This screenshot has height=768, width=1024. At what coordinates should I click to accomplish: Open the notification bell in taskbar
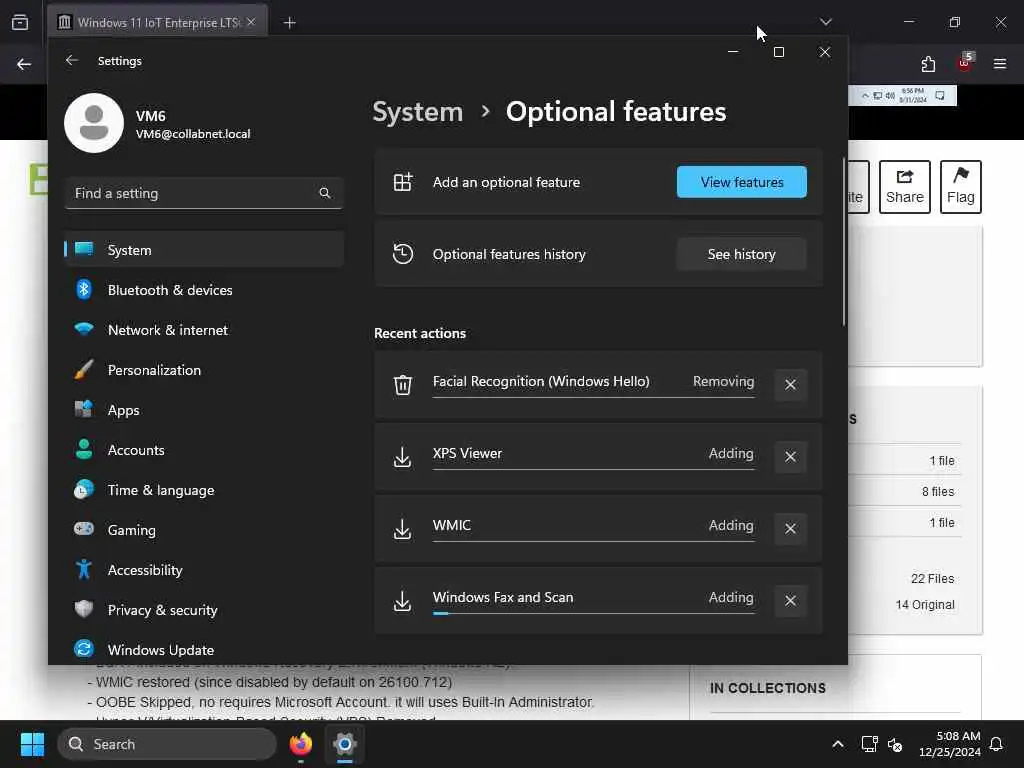(x=997, y=744)
